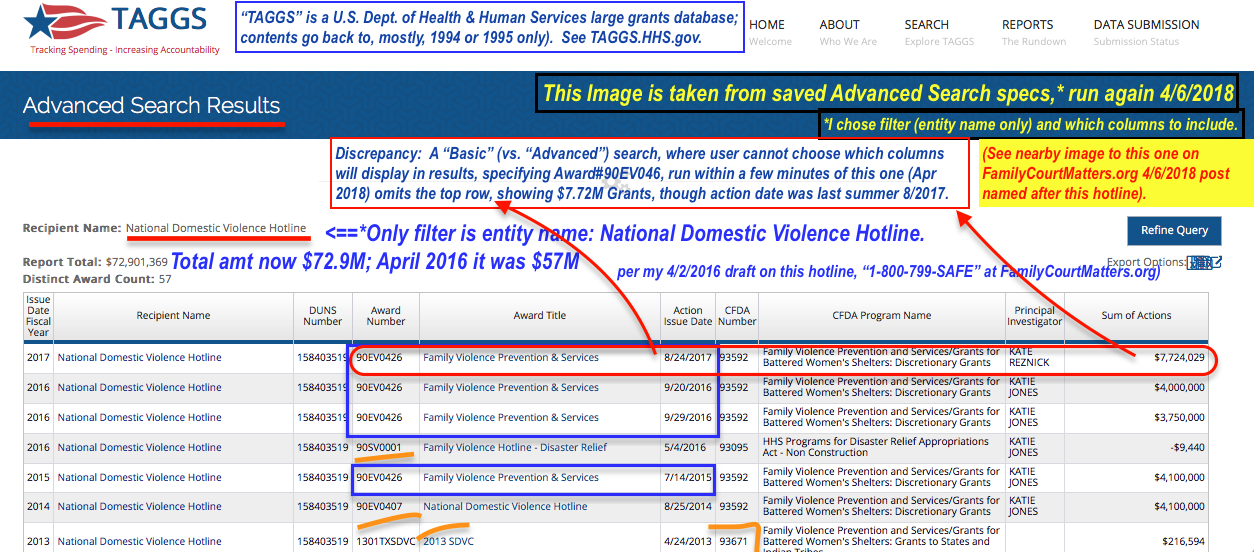Click the Recipient Name column header
This screenshot has width=1254, height=552.
[x=173, y=316]
